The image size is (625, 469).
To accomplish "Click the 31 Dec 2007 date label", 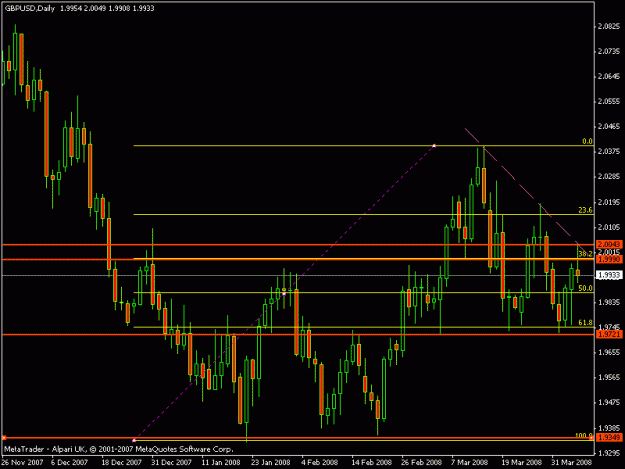I will pyautogui.click(x=171, y=462).
